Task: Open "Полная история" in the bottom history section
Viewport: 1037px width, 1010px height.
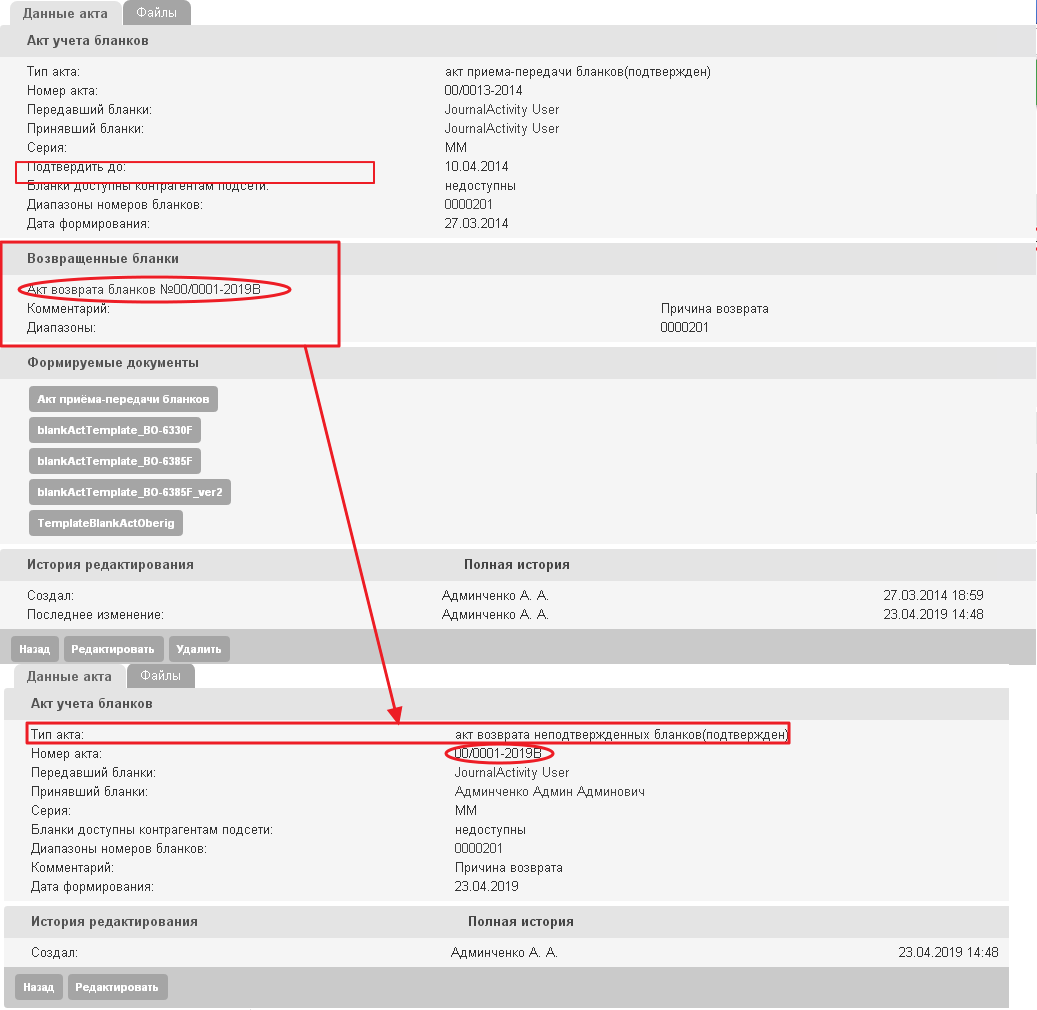Action: pos(520,922)
